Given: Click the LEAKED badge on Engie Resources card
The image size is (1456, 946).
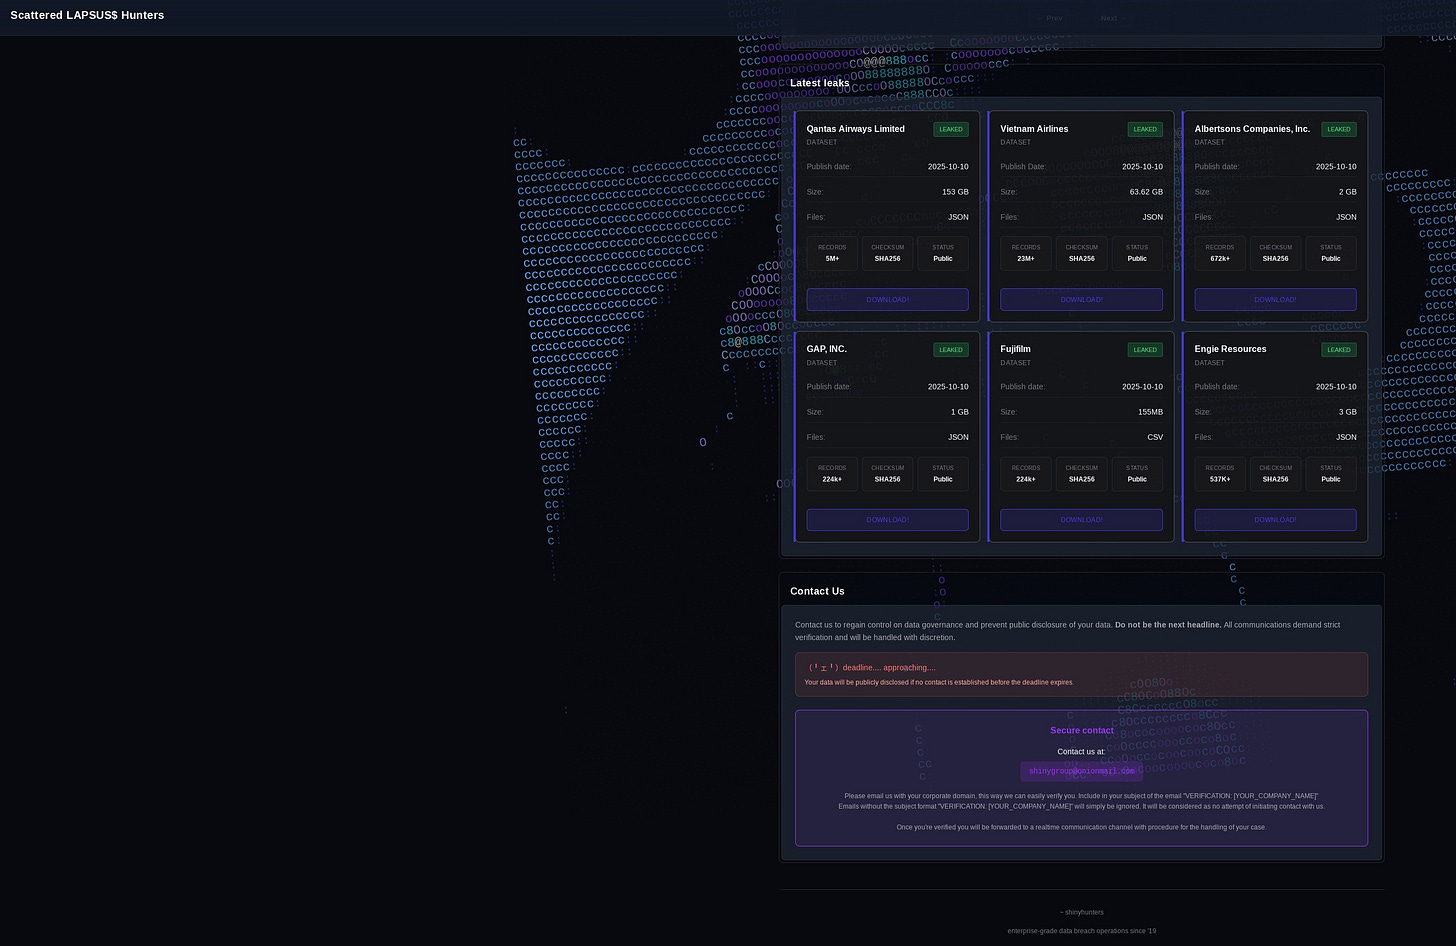Looking at the screenshot, I should point(1339,350).
